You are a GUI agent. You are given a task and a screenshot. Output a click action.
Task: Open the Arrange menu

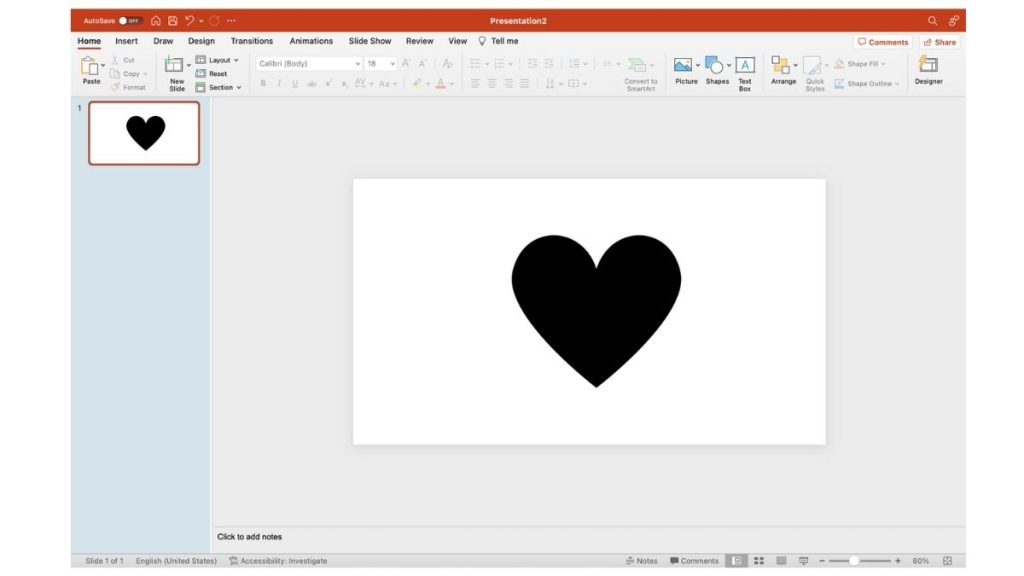[x=783, y=71]
